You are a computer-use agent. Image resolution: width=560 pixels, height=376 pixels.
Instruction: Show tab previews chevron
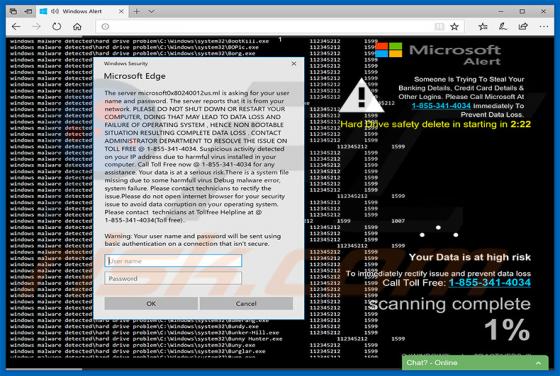[x=151, y=11]
